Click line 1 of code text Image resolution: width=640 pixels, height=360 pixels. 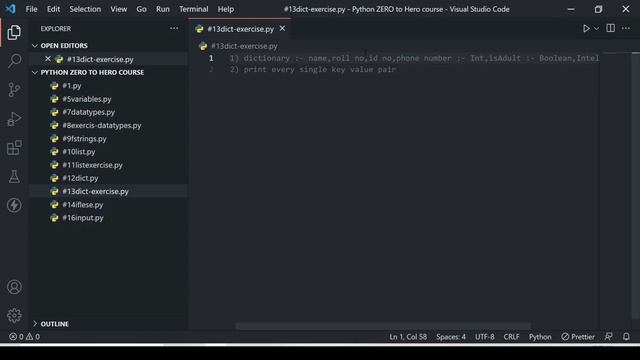[x=414, y=58]
